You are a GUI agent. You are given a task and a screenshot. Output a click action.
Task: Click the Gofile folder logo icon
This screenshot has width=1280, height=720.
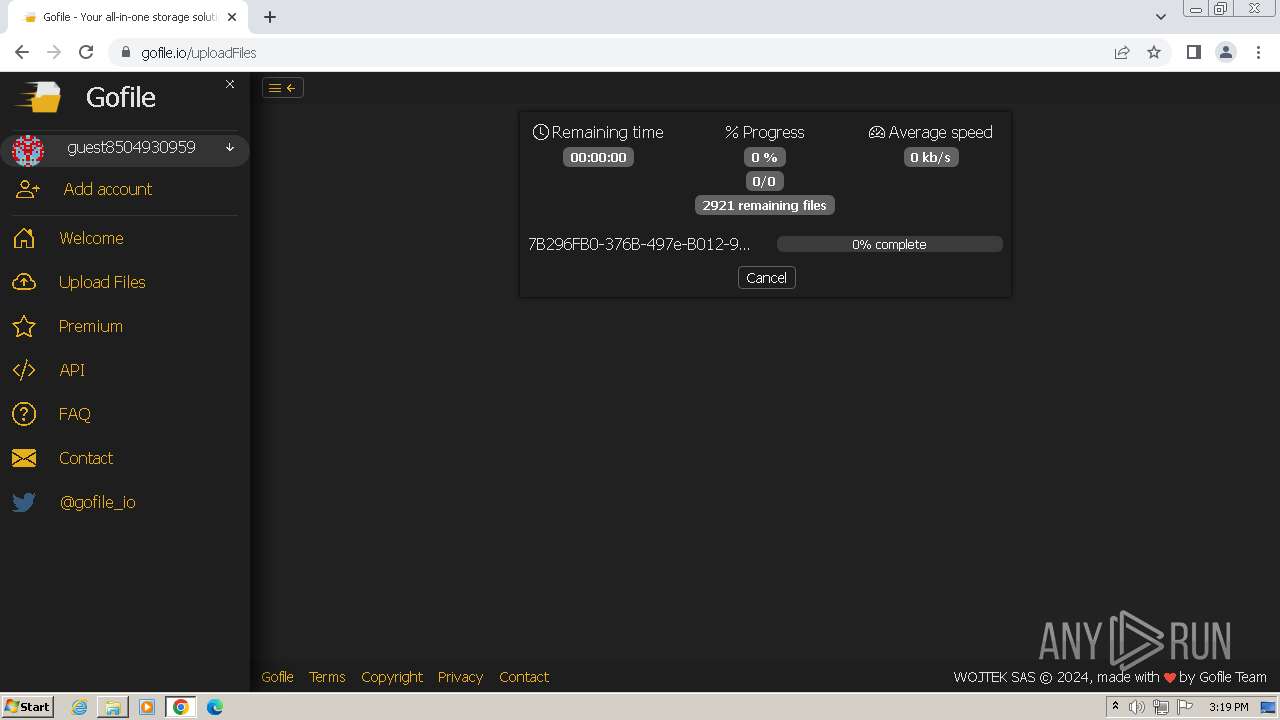click(38, 97)
